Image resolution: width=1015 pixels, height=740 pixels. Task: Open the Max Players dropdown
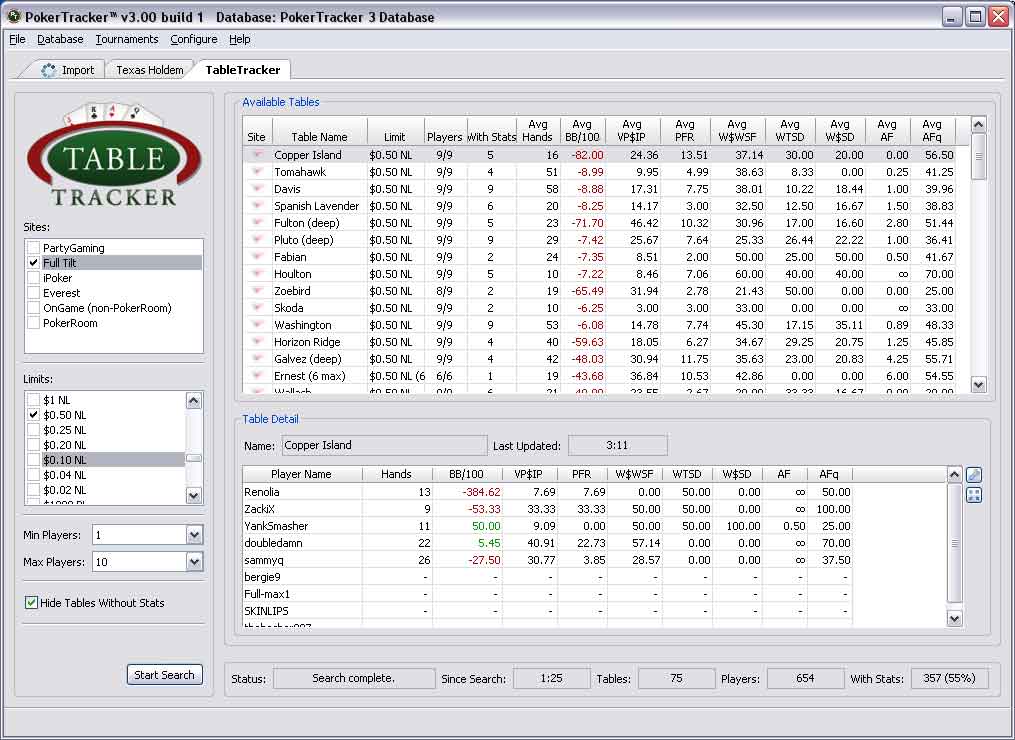[194, 562]
